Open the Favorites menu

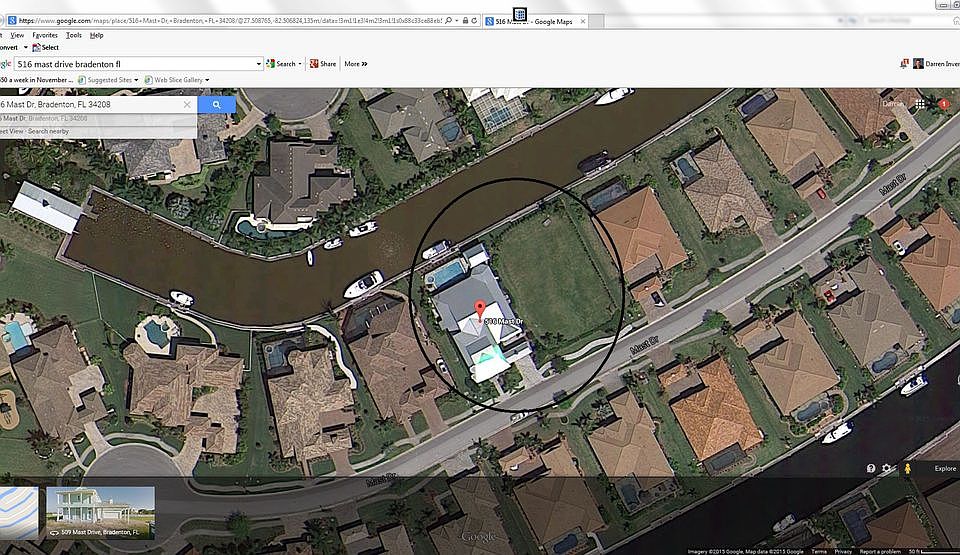pos(45,36)
